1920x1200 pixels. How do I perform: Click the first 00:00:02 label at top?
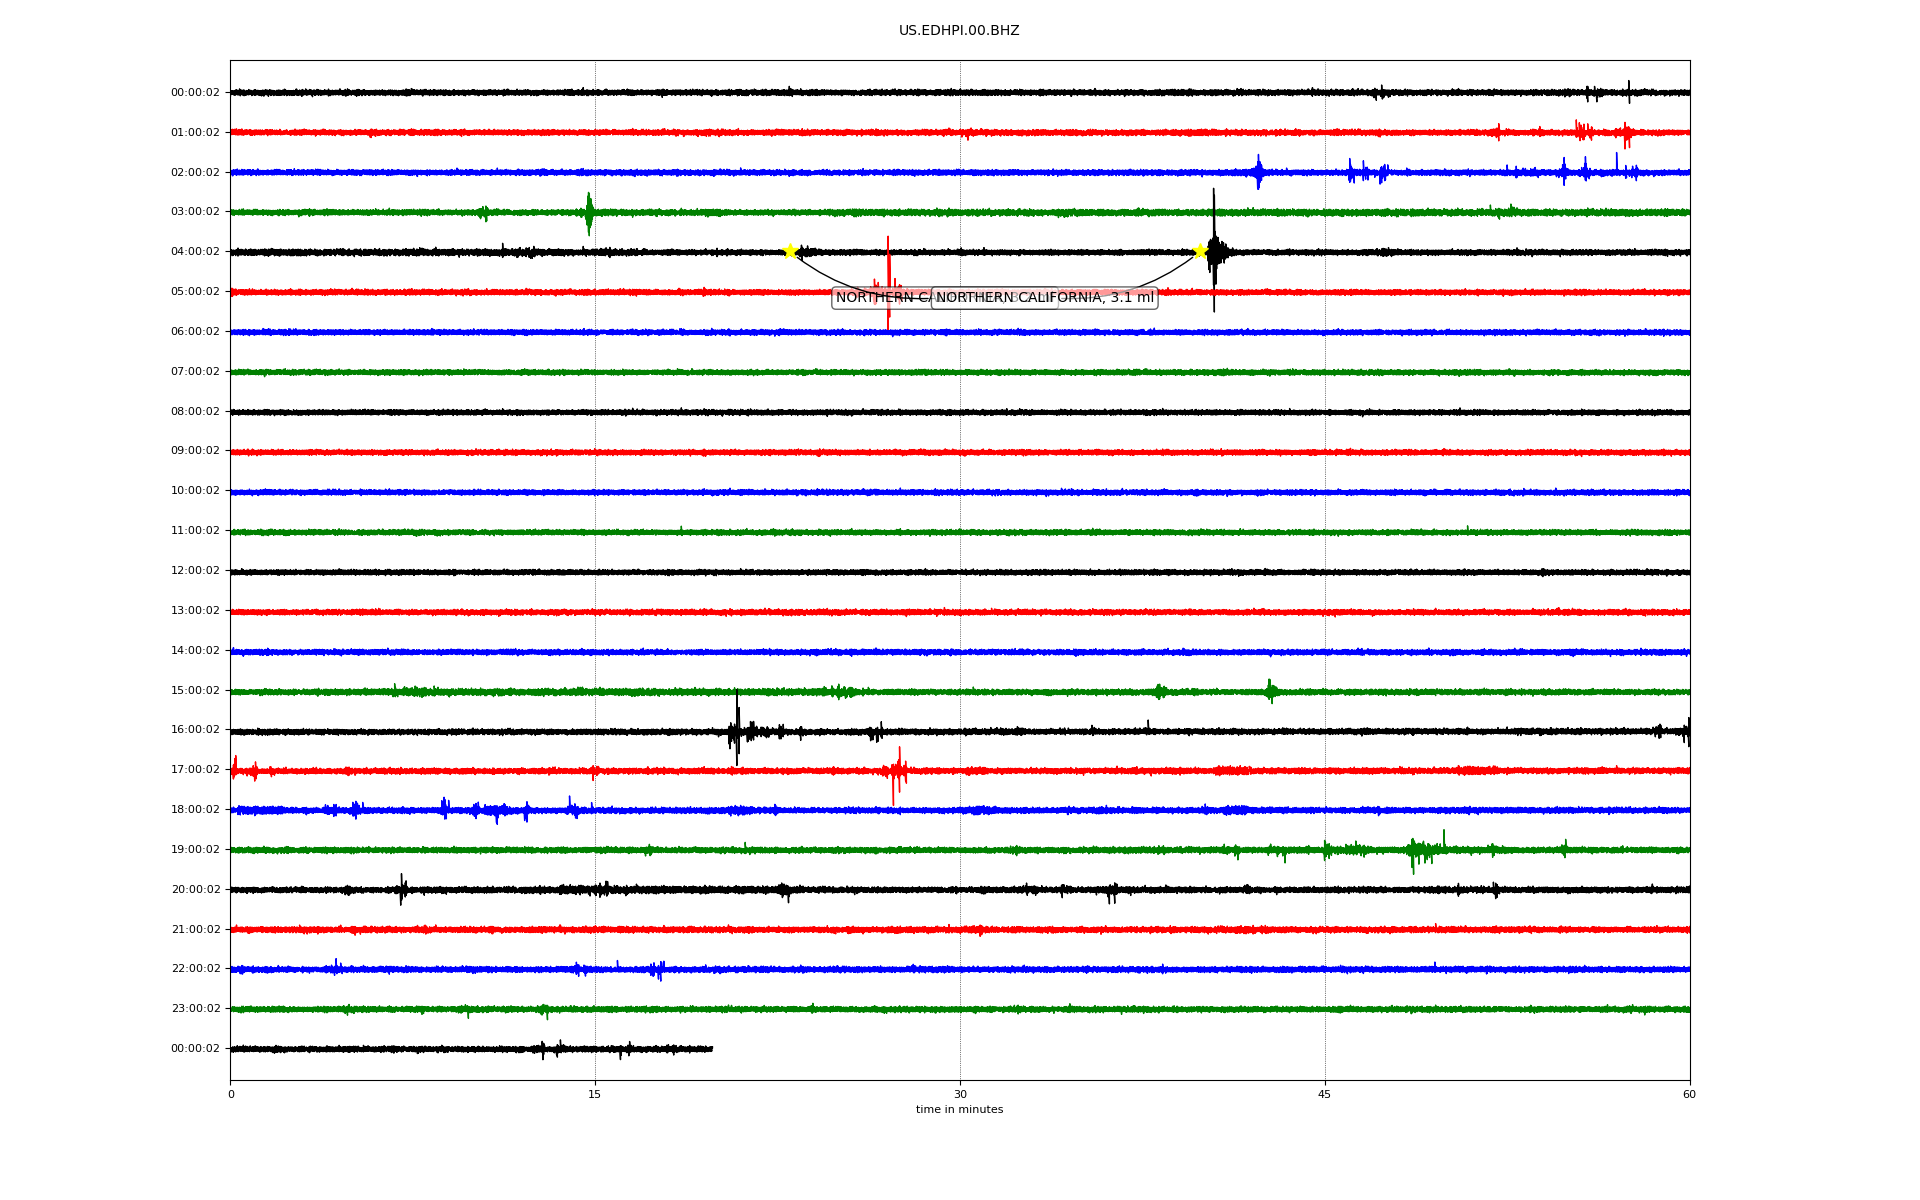pos(195,93)
